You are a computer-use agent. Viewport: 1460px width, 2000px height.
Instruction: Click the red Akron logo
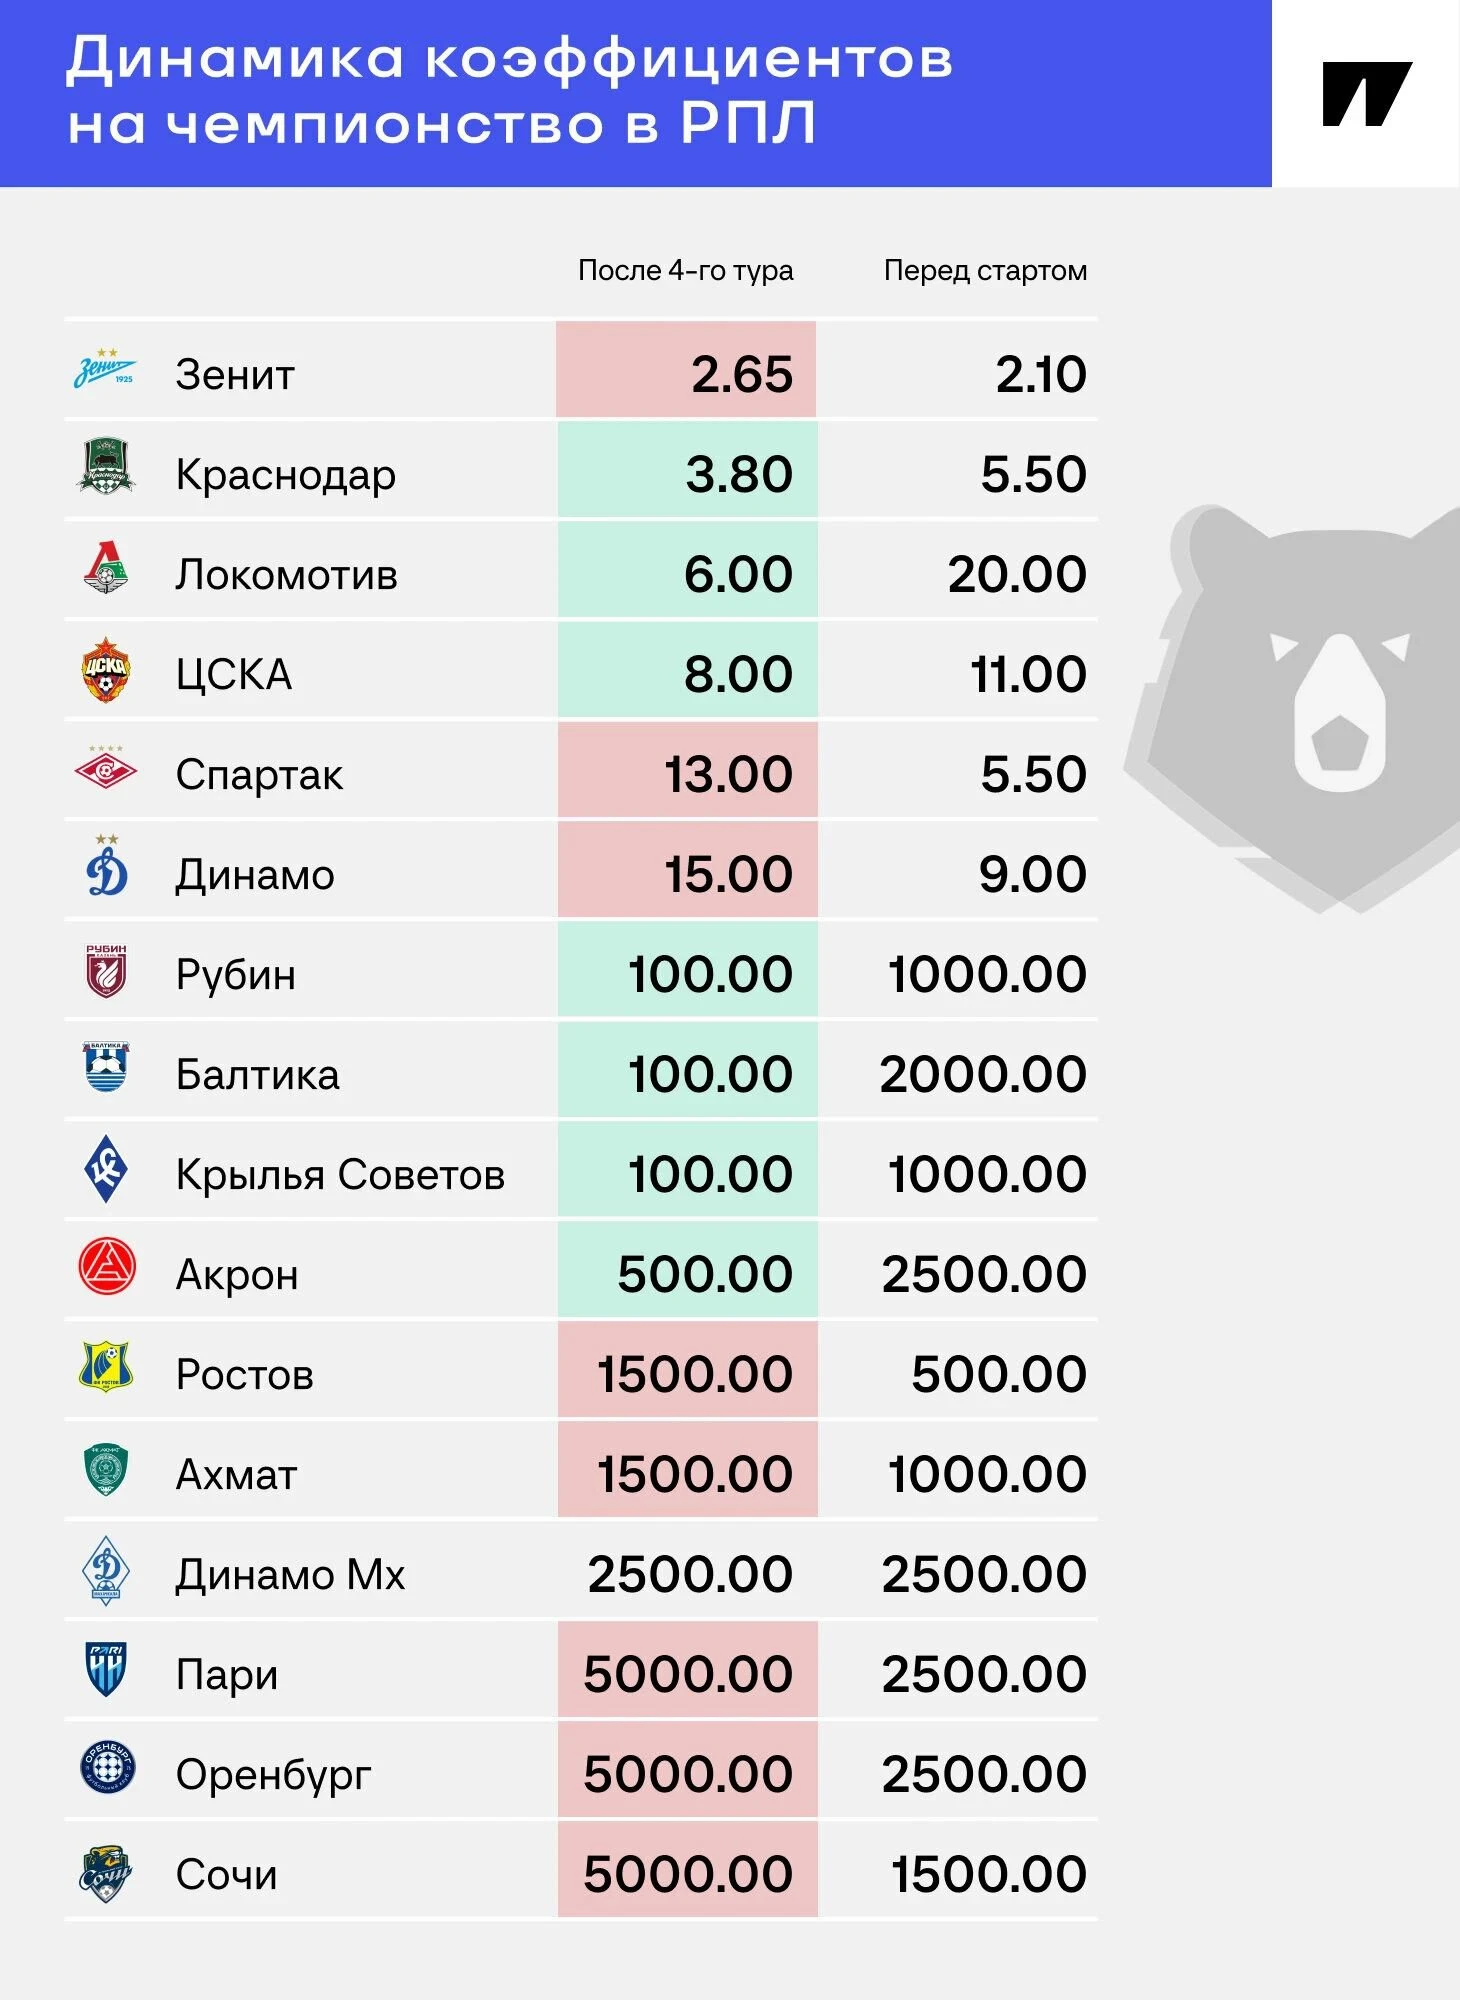pos(106,1267)
